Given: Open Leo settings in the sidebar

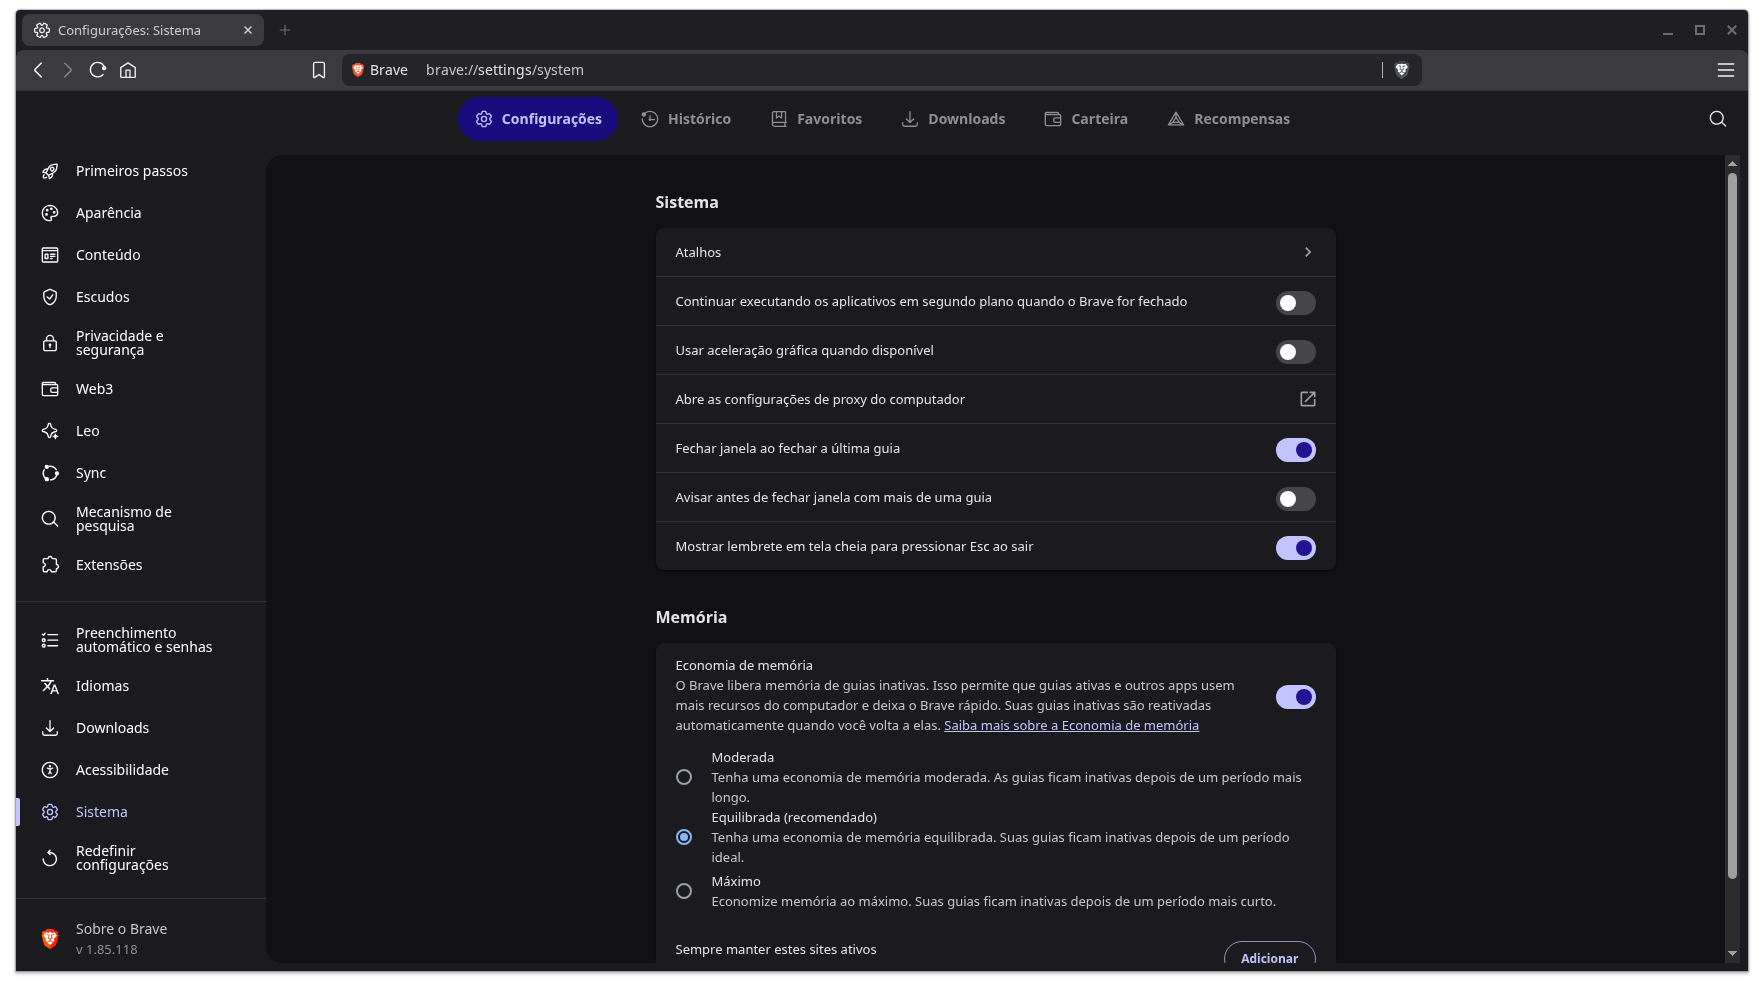Looking at the screenshot, I should tap(87, 431).
